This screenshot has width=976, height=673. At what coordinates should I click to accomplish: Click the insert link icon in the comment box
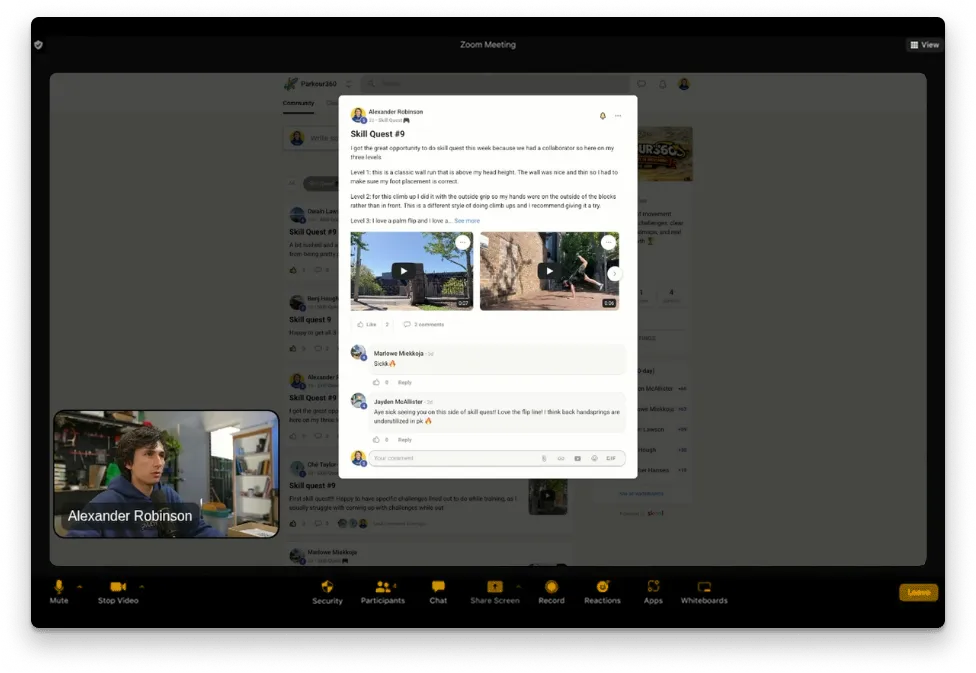tap(561, 458)
